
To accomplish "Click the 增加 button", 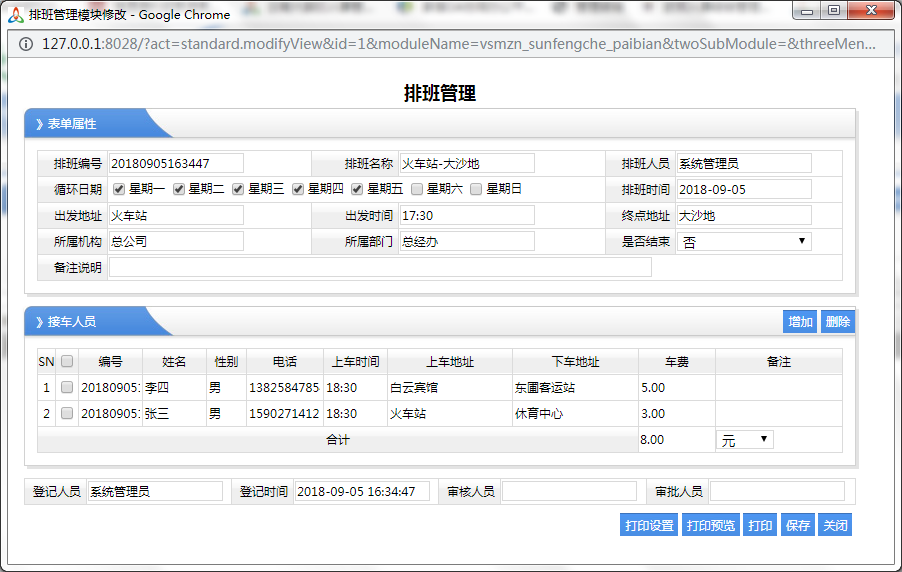I will click(x=800, y=322).
